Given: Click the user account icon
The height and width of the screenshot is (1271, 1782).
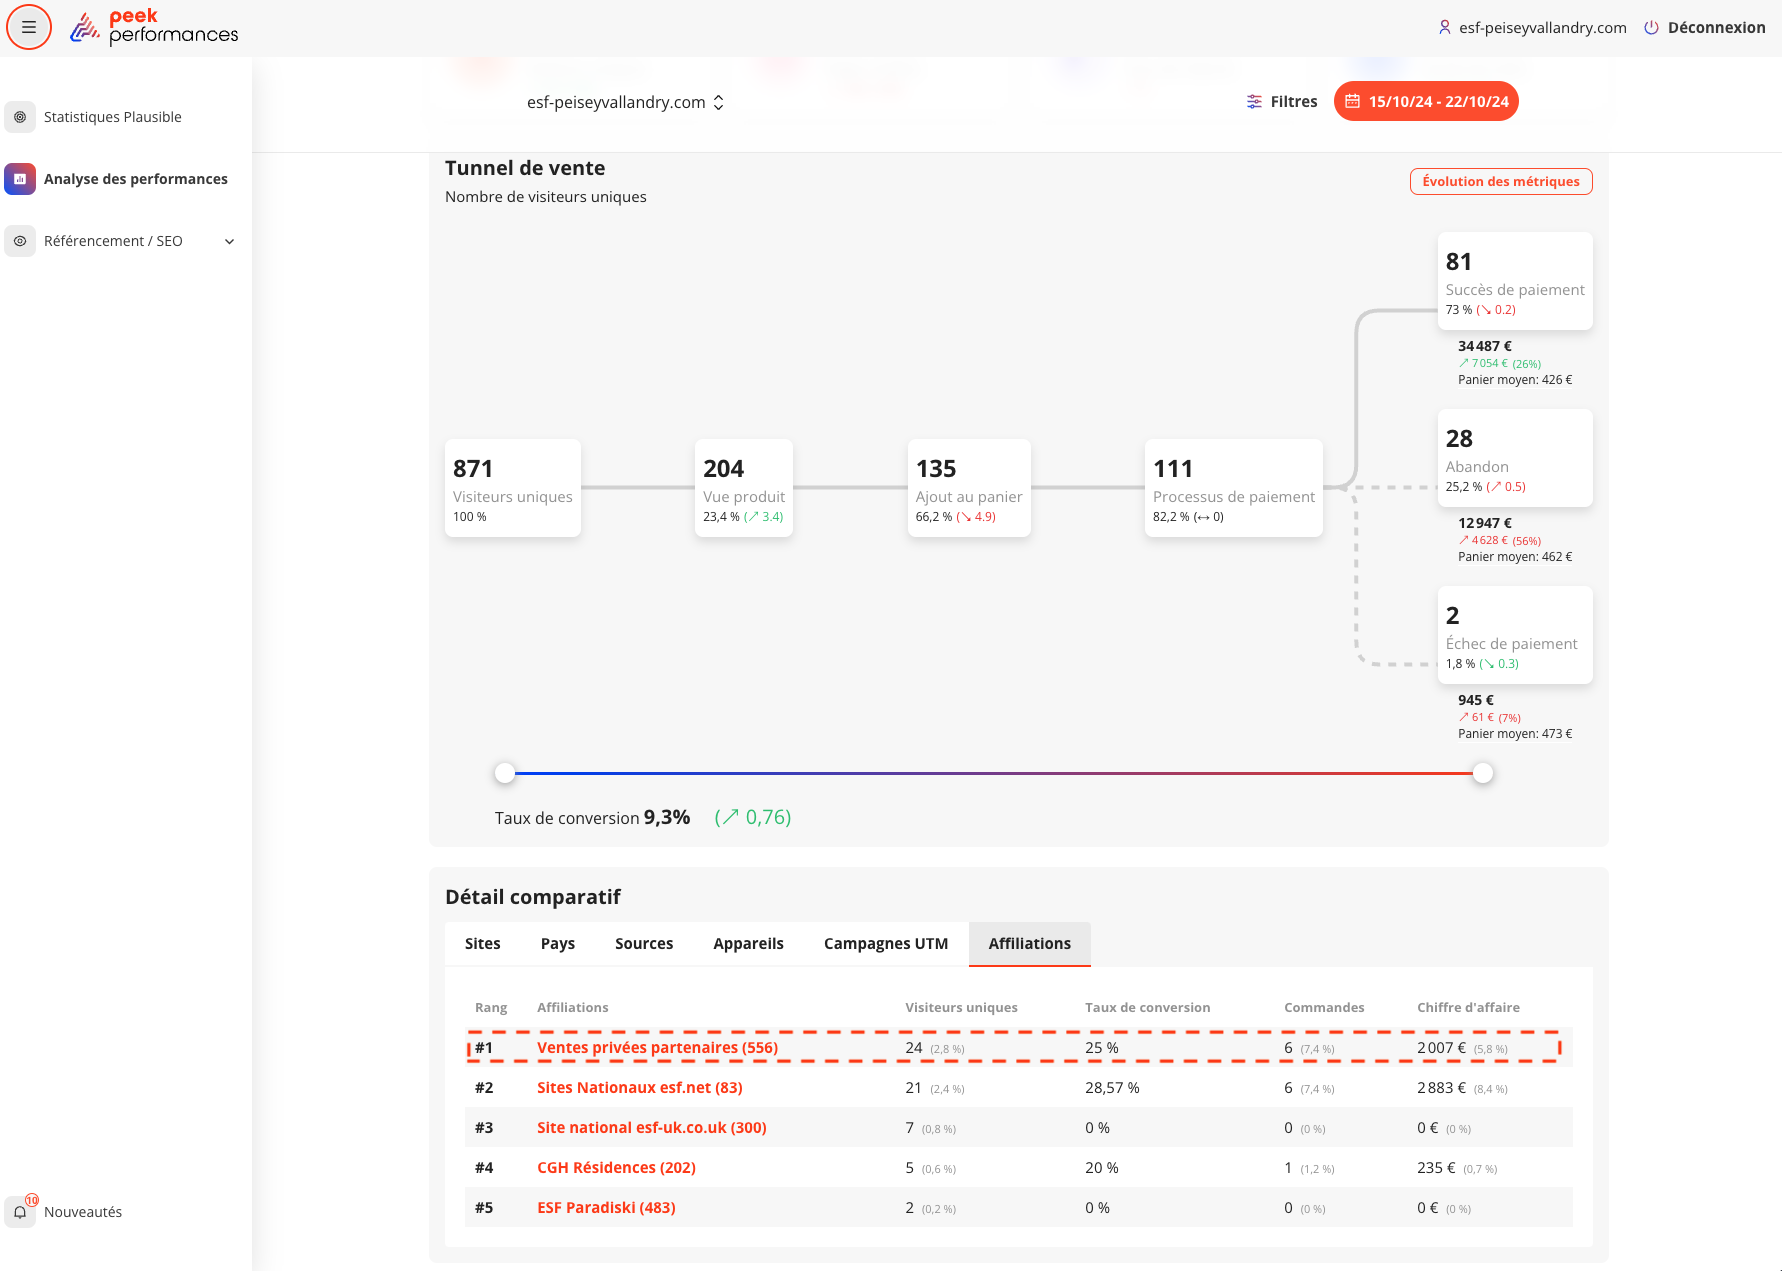Looking at the screenshot, I should click(1444, 28).
